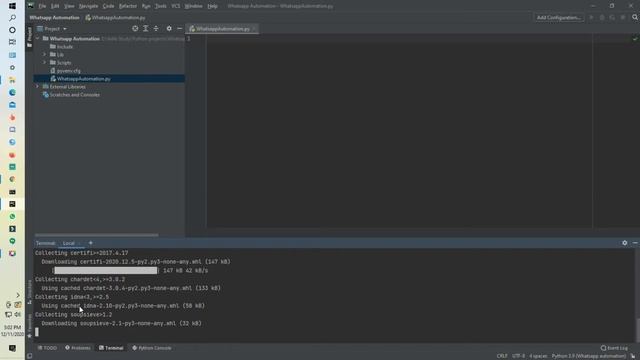Open the Navigate menu
640x360 pixels.
click(x=88, y=6)
